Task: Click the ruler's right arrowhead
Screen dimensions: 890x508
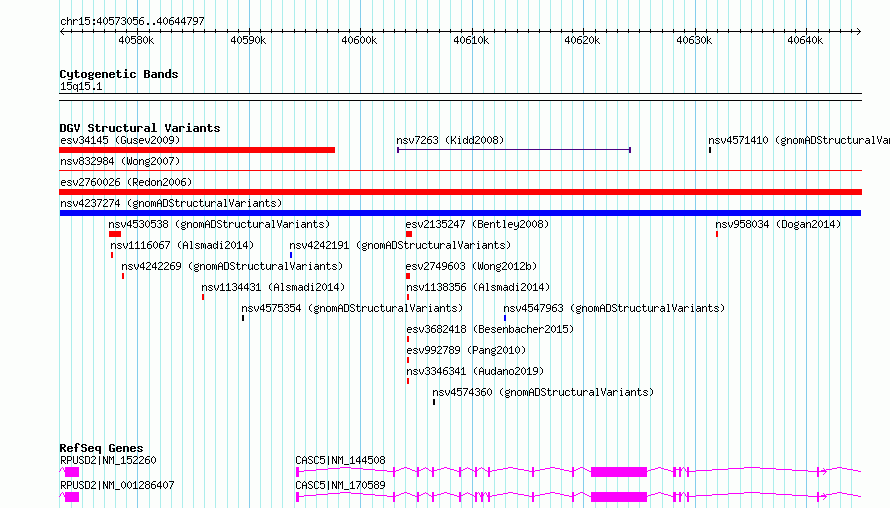Action: click(859, 32)
